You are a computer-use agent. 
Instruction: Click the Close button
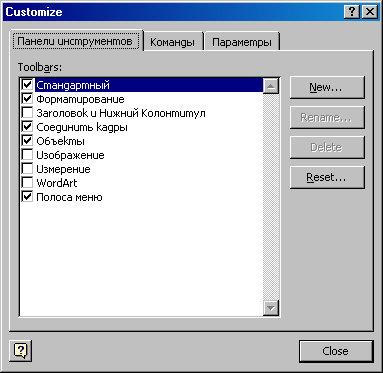[336, 351]
